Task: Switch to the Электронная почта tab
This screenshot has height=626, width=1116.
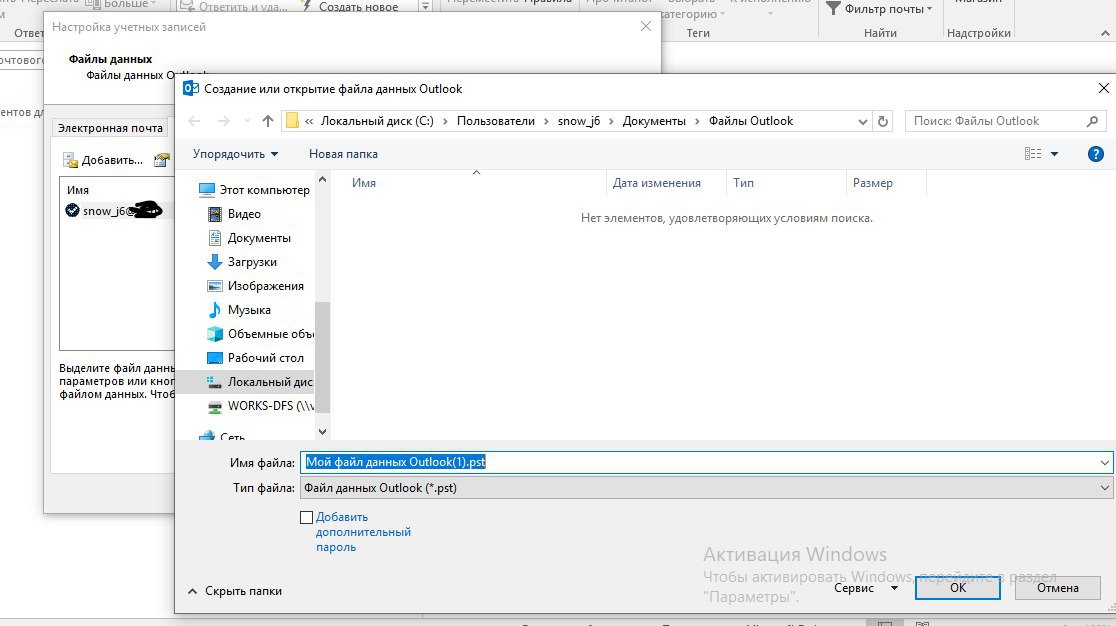Action: coord(110,128)
